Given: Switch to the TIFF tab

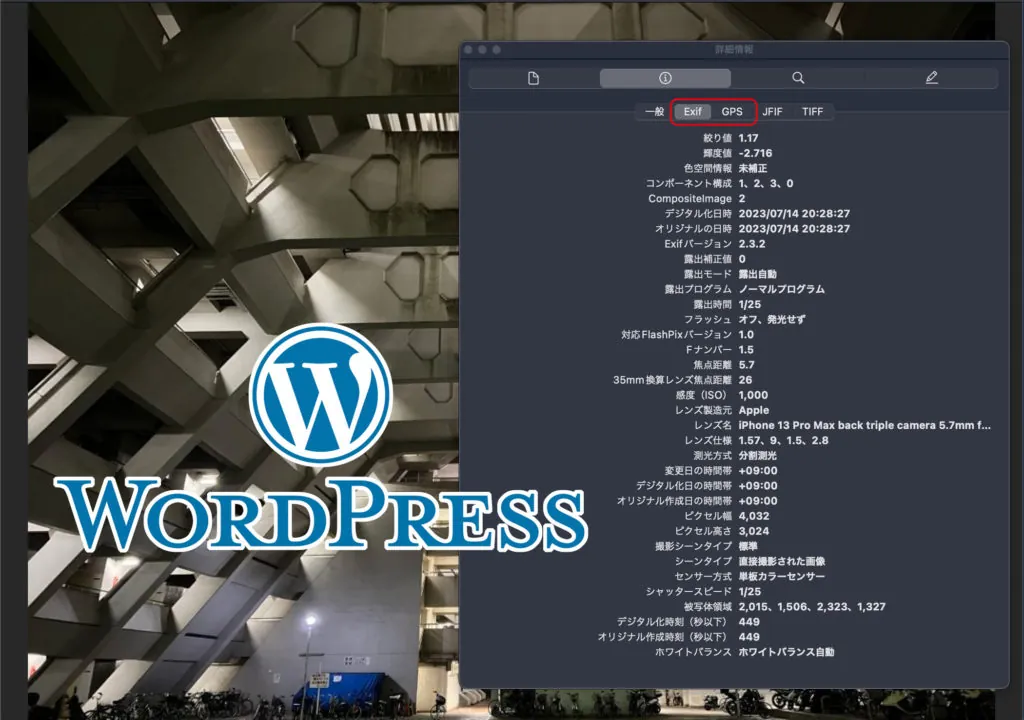Looking at the screenshot, I should 812,112.
